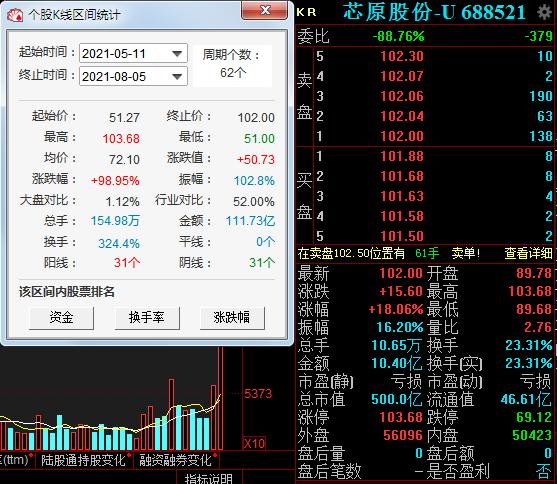
Task: Select the (ttm) indicator tab
Action: [x=15, y=460]
